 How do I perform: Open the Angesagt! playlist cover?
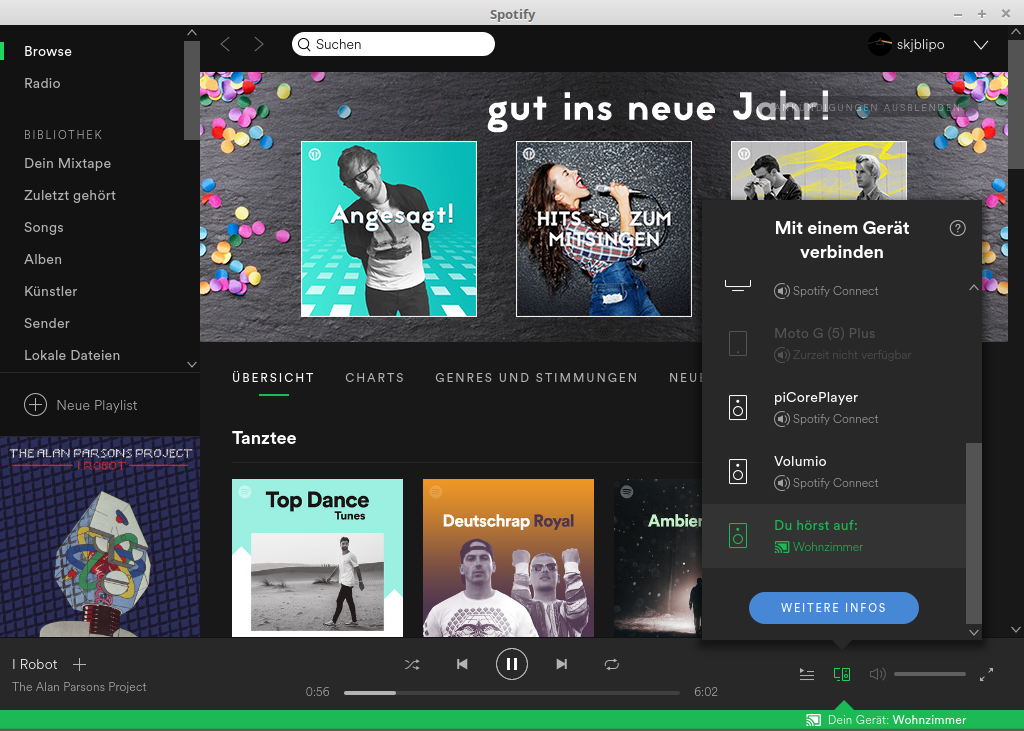click(389, 229)
